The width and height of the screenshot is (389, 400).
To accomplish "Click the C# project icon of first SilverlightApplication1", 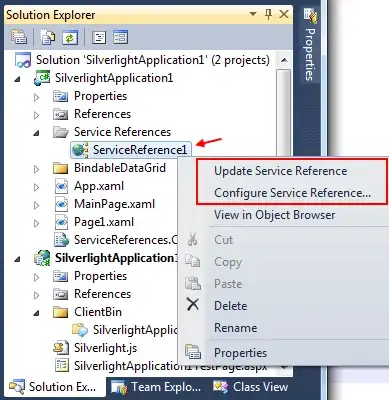I will 42,78.
